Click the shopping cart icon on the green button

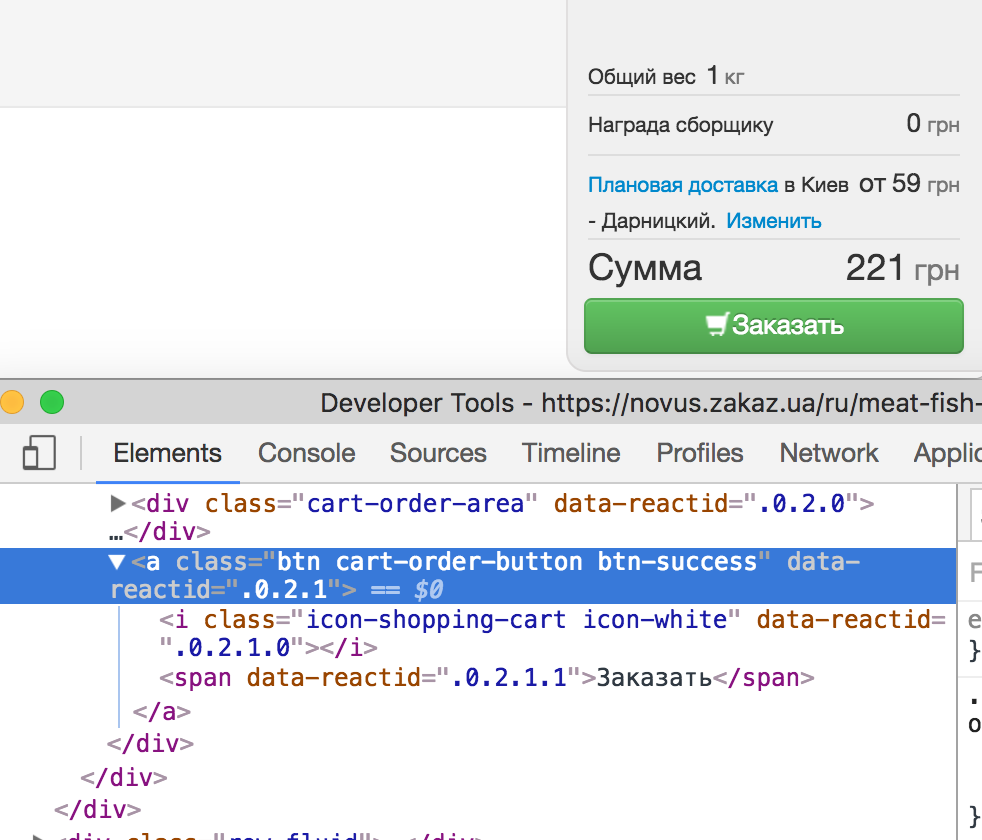[716, 325]
